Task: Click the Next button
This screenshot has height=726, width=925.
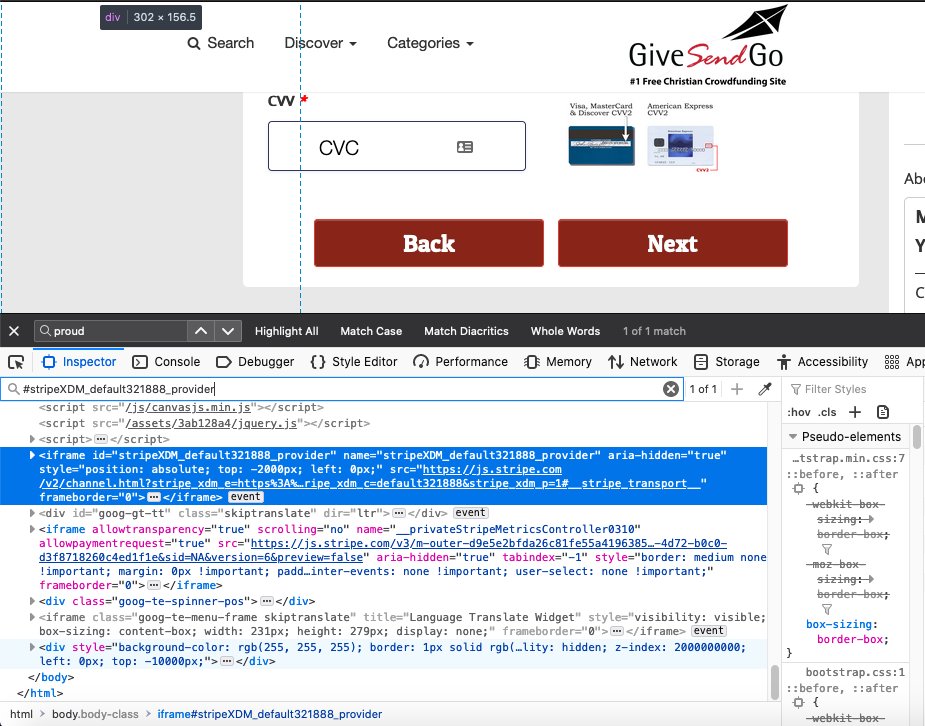Action: [673, 243]
